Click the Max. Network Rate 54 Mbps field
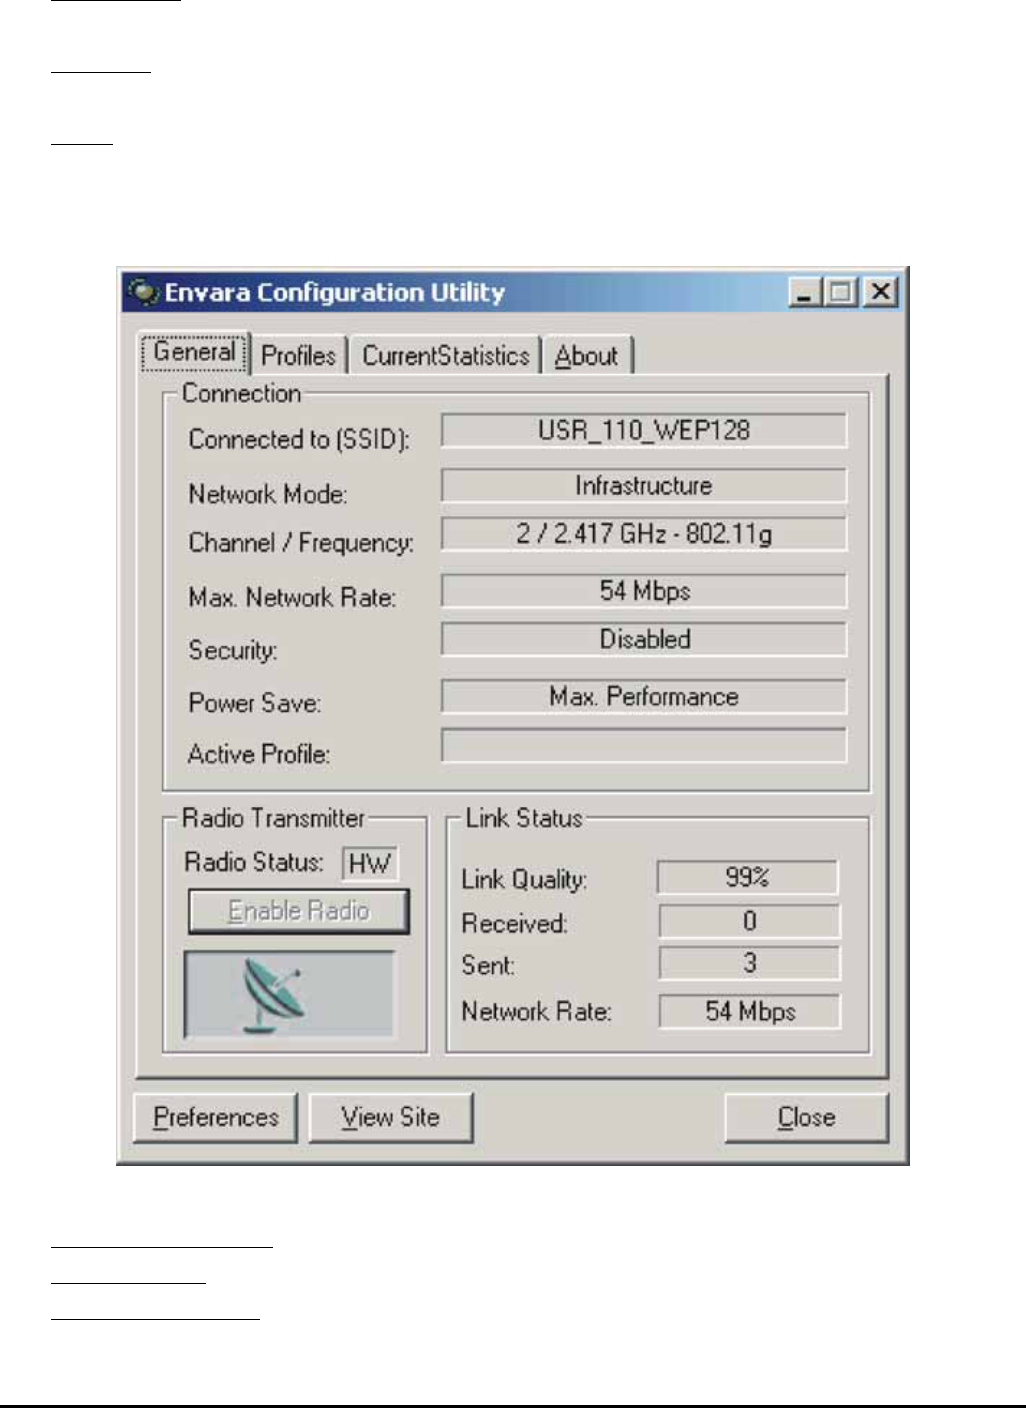The width and height of the screenshot is (1026, 1408). [644, 591]
